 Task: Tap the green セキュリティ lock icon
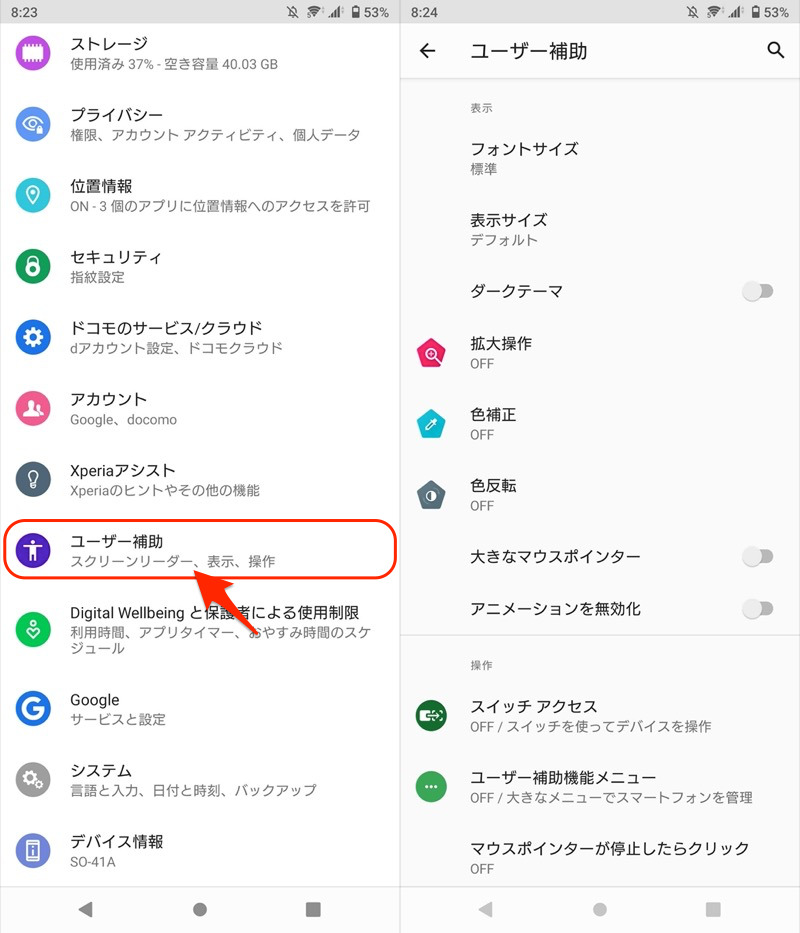[33, 266]
